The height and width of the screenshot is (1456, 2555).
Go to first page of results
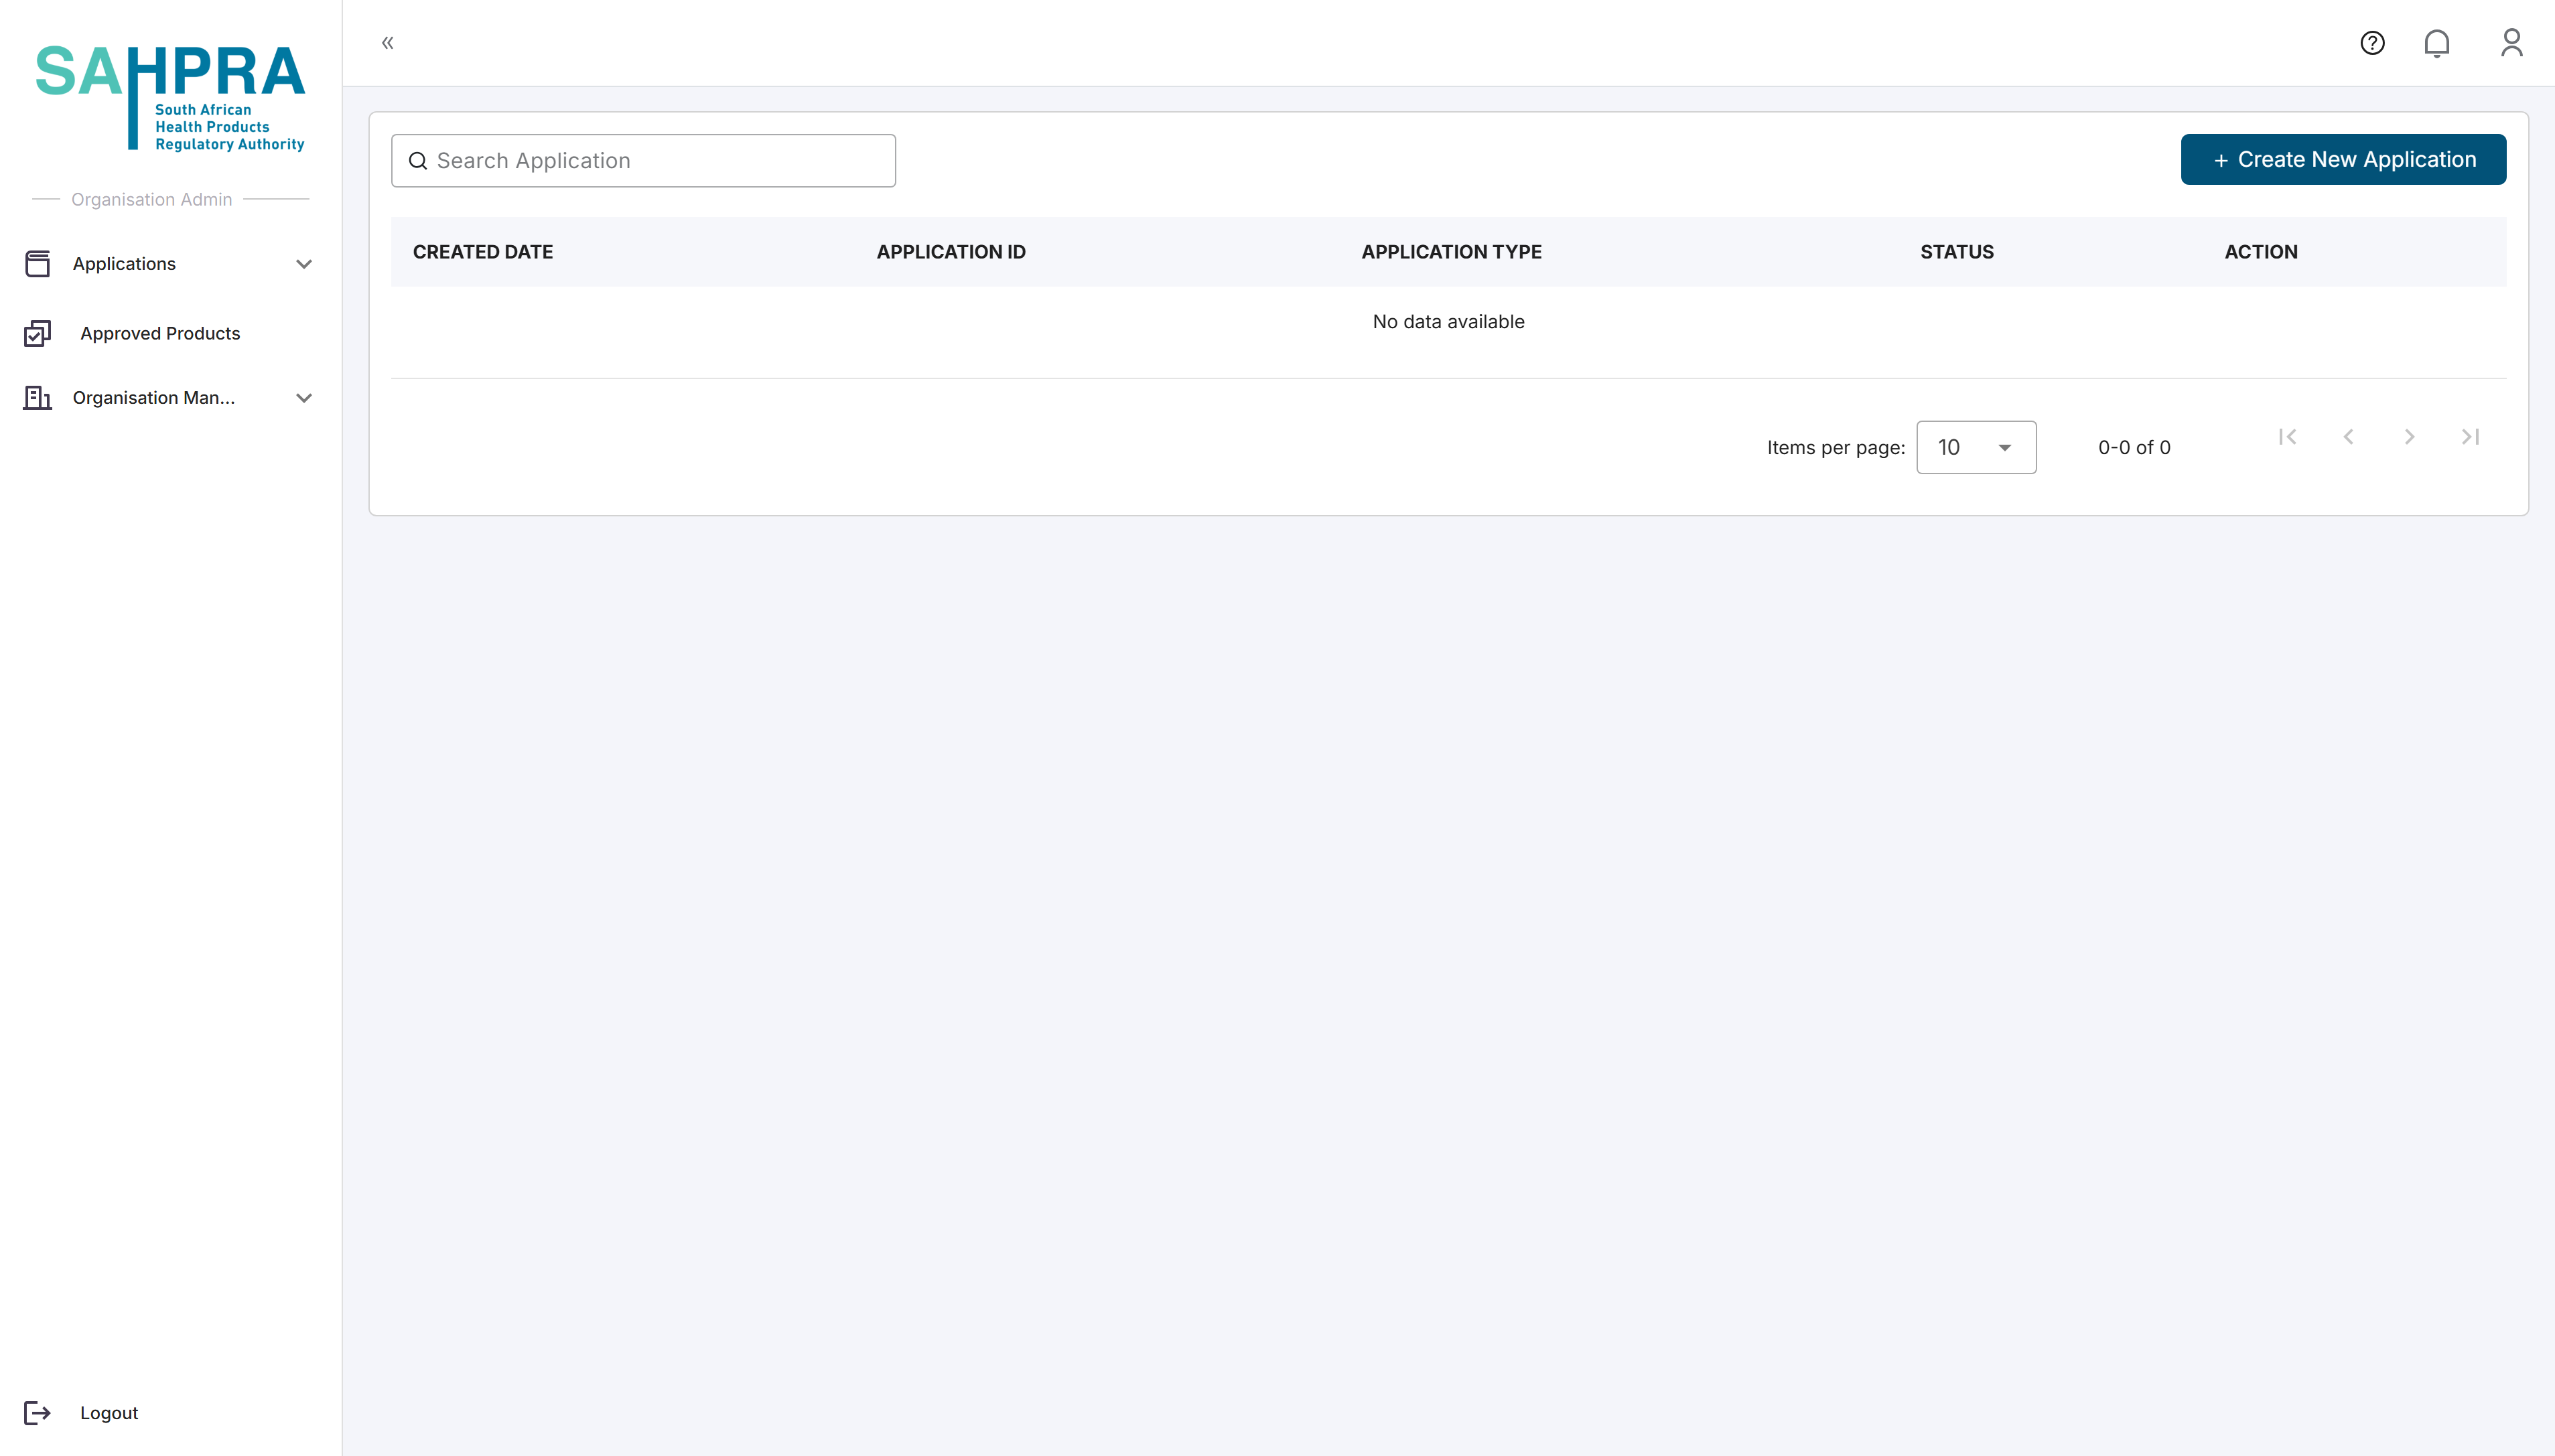(x=2287, y=436)
